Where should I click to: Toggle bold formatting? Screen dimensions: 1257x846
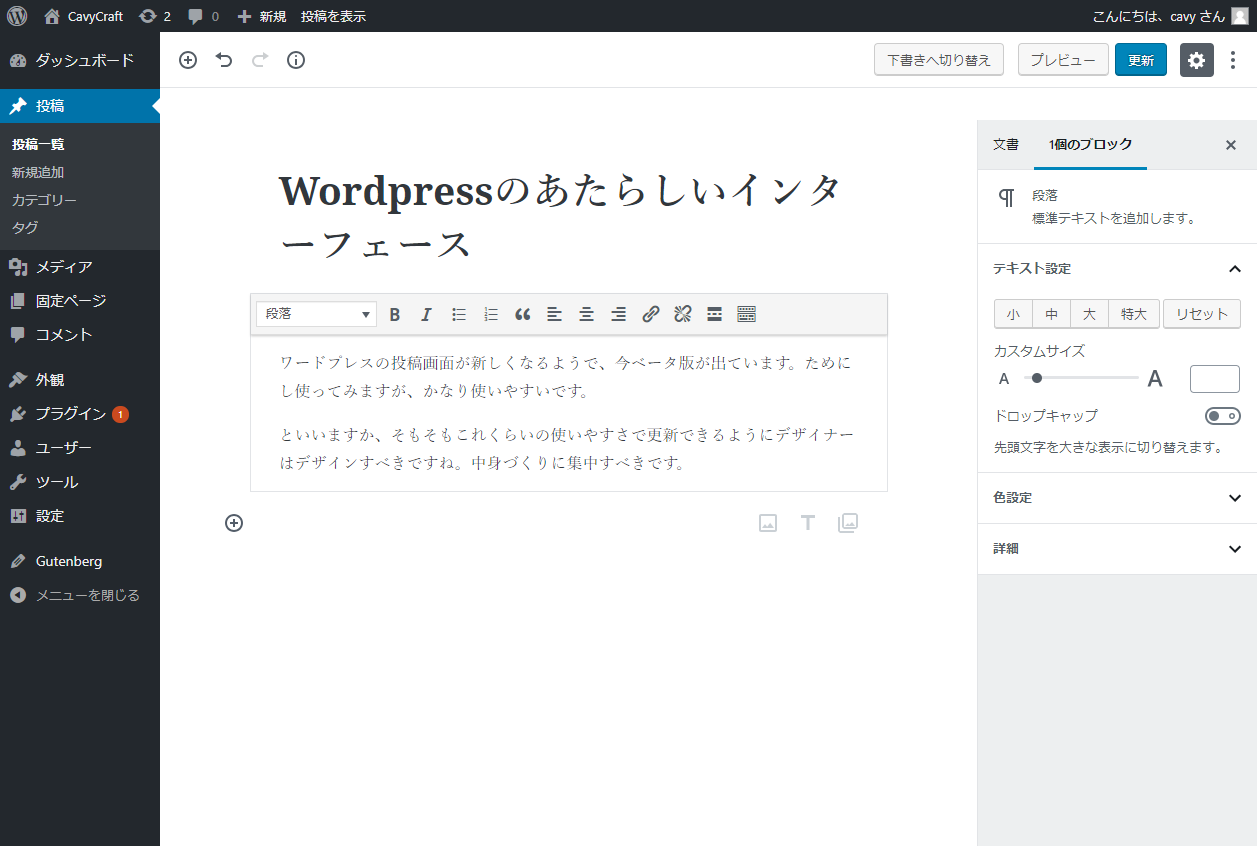[x=395, y=314]
